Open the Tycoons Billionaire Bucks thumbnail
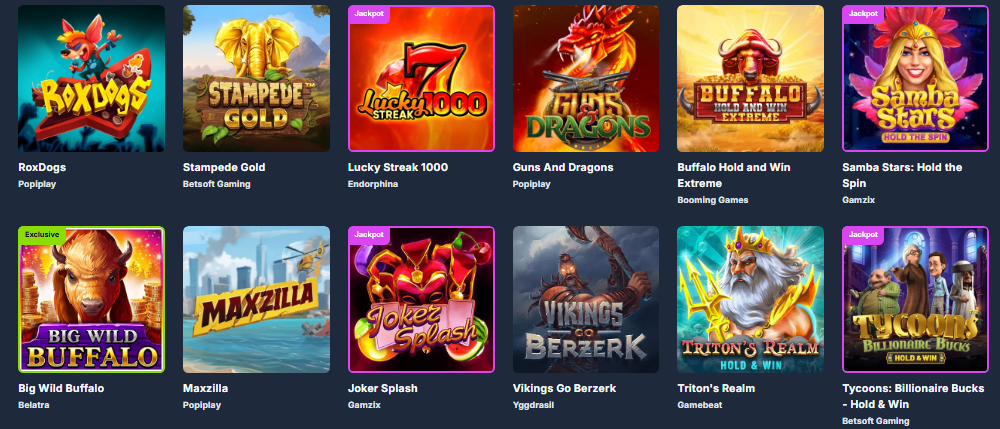The image size is (1000, 429). (916, 300)
